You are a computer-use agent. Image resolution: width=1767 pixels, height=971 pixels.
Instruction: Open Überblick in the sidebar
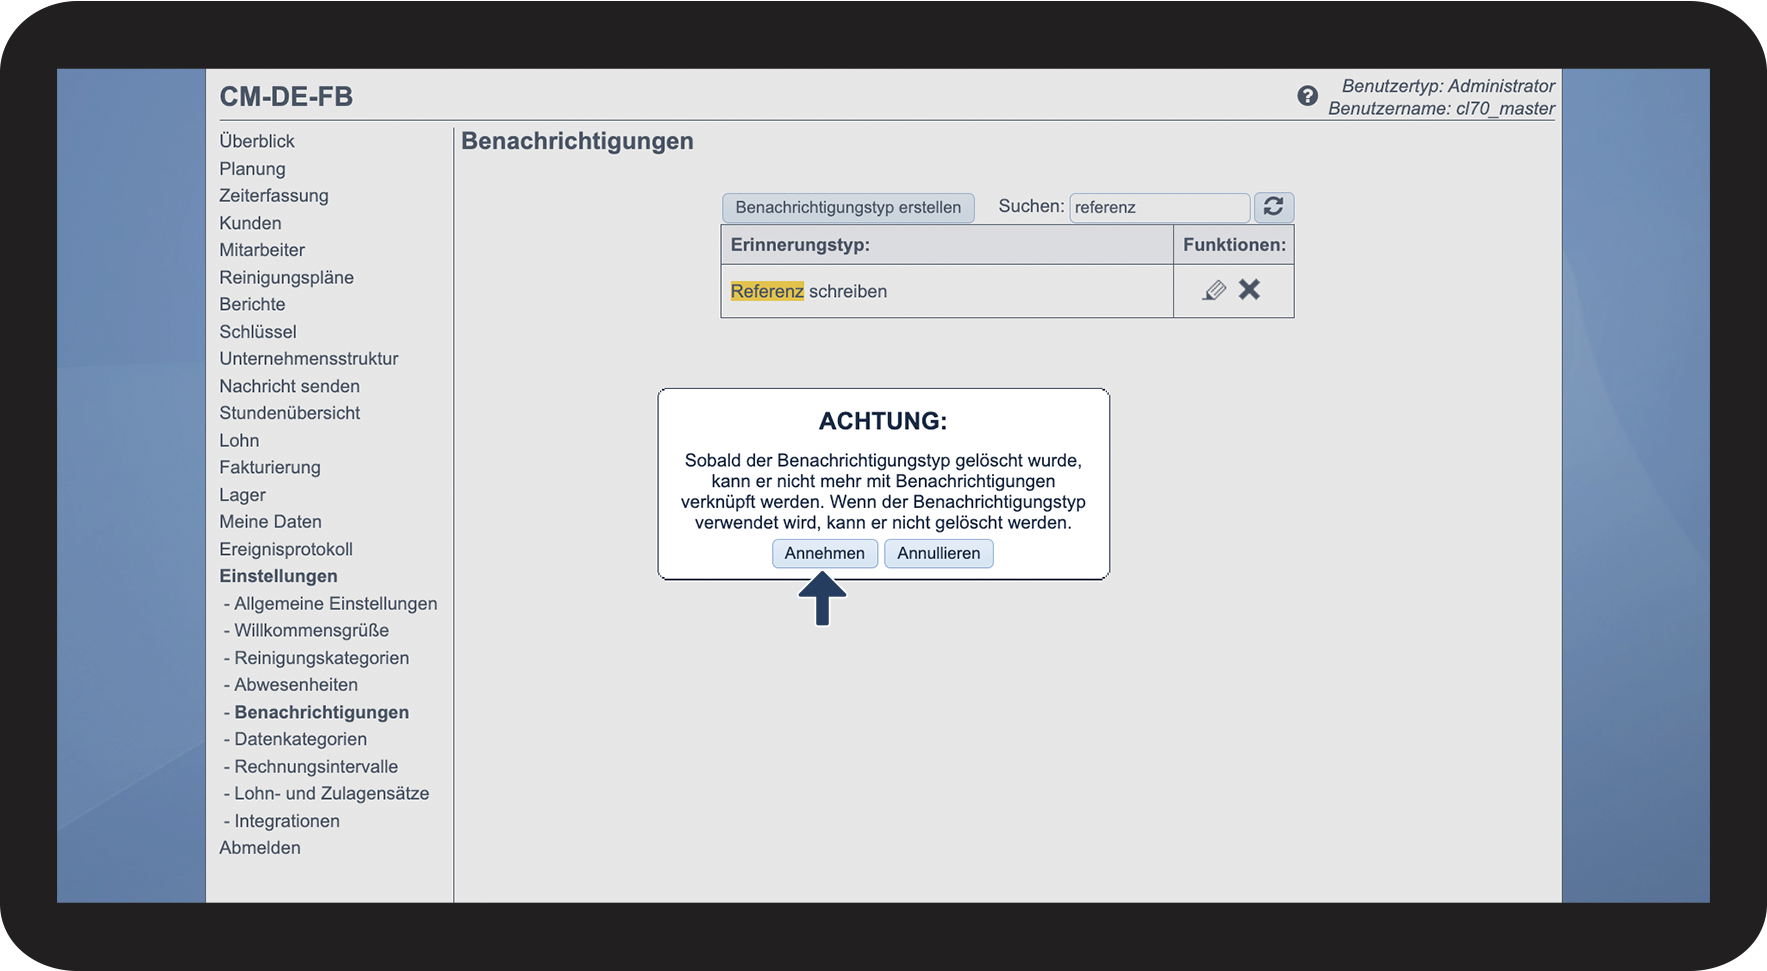pyautogui.click(x=257, y=141)
